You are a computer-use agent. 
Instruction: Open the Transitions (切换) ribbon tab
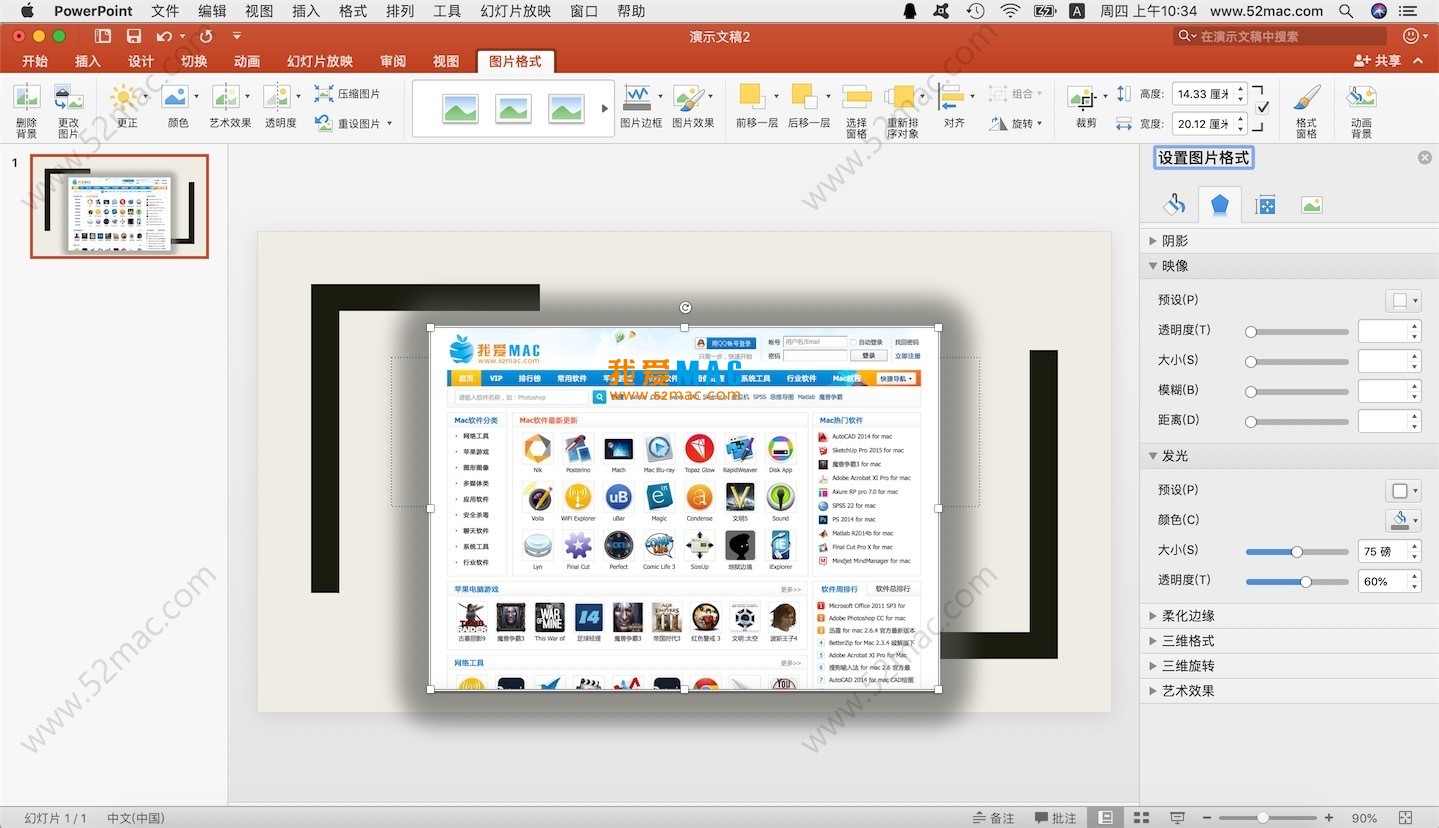coord(194,61)
